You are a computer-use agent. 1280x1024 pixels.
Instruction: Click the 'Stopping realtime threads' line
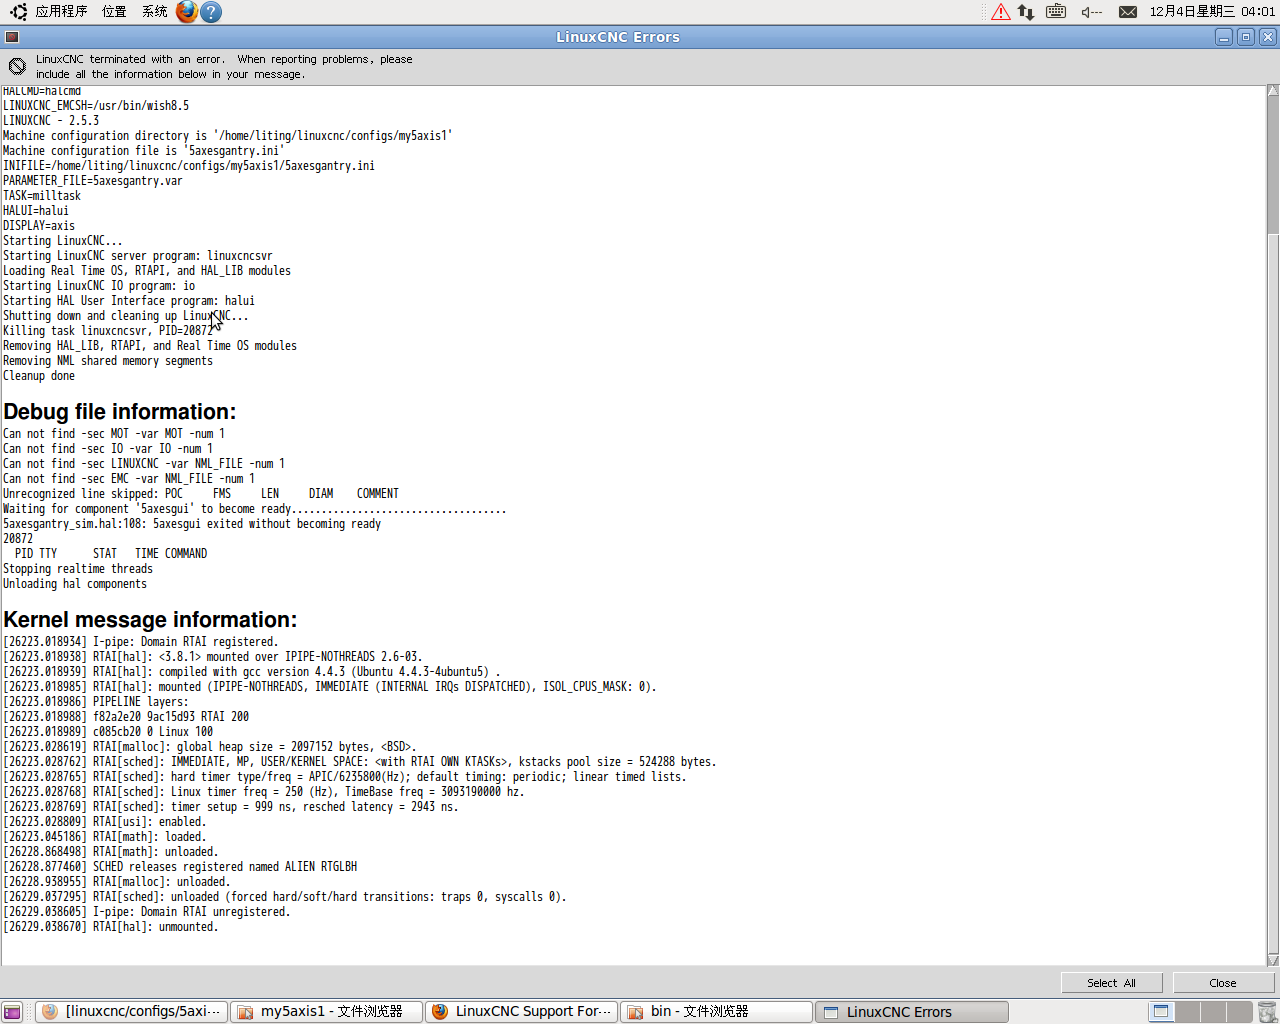(x=78, y=569)
